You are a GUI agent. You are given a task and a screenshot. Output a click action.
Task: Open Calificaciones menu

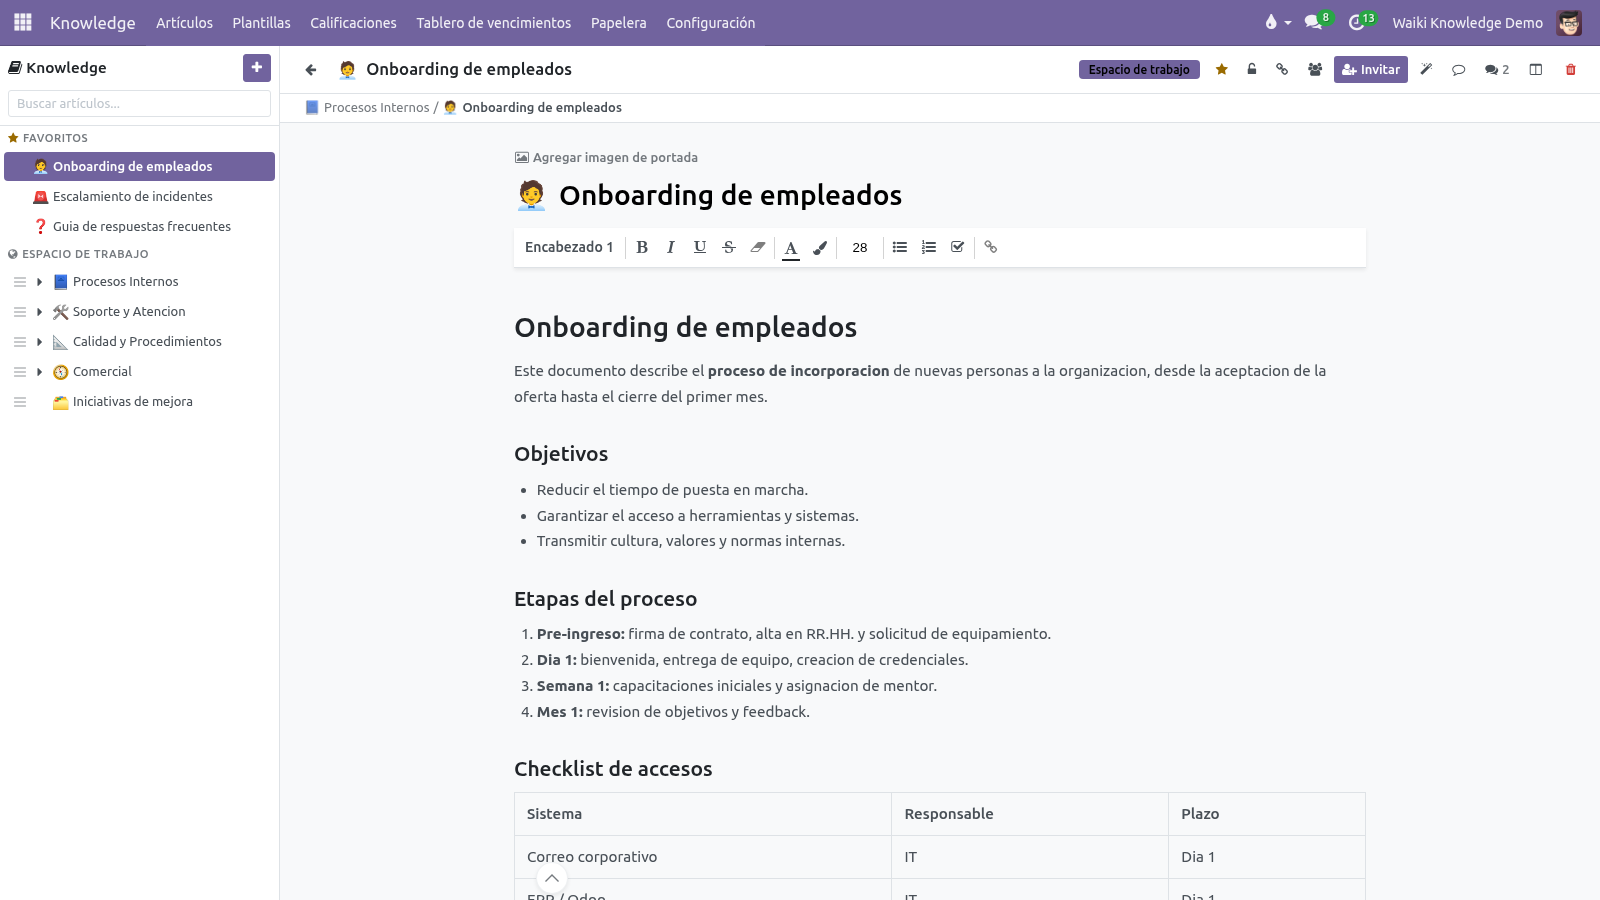(x=353, y=22)
